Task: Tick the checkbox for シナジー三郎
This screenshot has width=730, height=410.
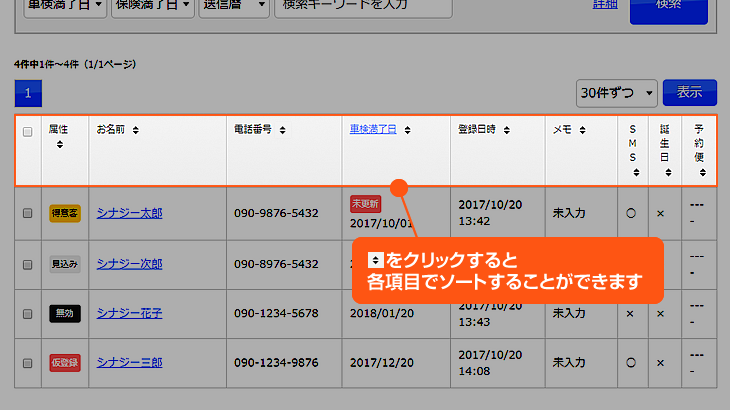Action: coord(28,362)
